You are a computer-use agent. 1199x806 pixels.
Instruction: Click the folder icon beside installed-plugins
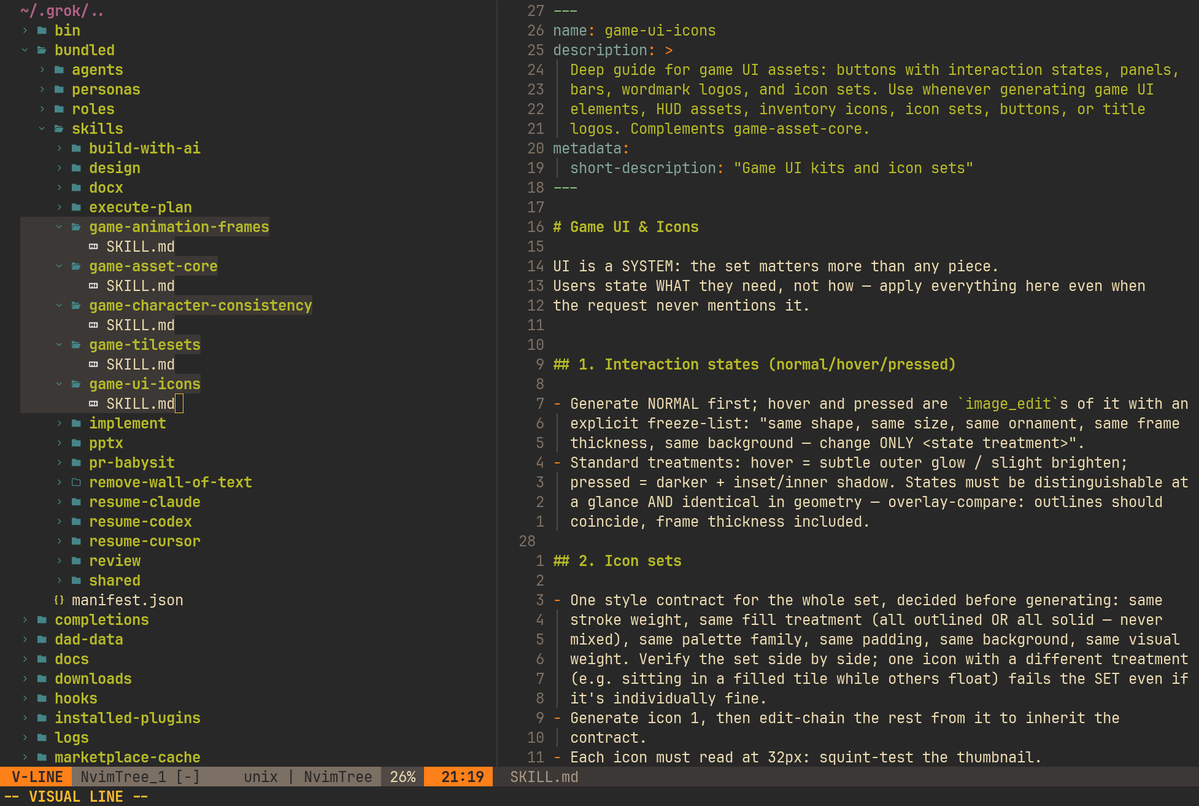42,718
